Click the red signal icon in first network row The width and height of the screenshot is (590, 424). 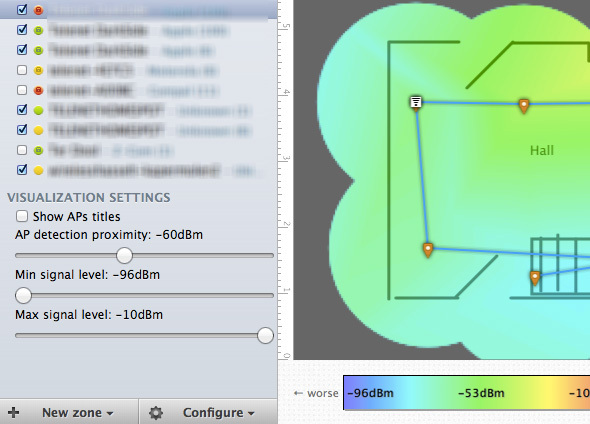point(38,10)
